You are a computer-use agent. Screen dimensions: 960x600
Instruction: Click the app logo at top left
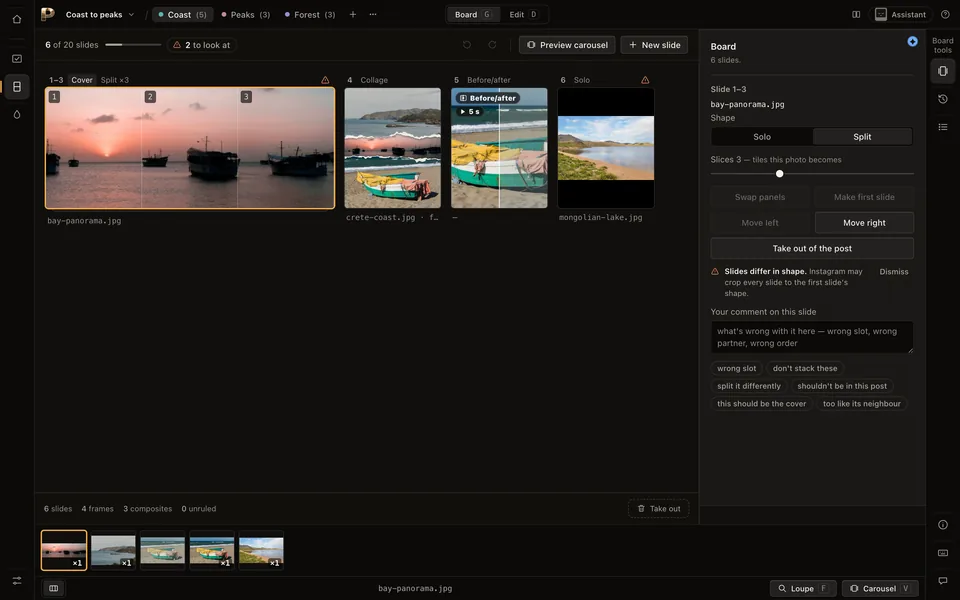48,14
